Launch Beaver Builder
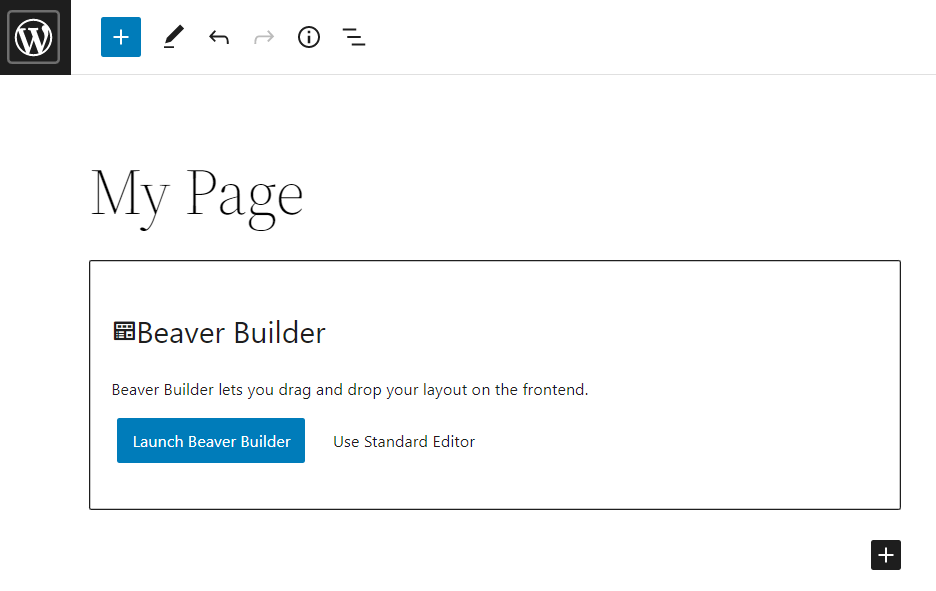This screenshot has height=591, width=936. click(210, 440)
